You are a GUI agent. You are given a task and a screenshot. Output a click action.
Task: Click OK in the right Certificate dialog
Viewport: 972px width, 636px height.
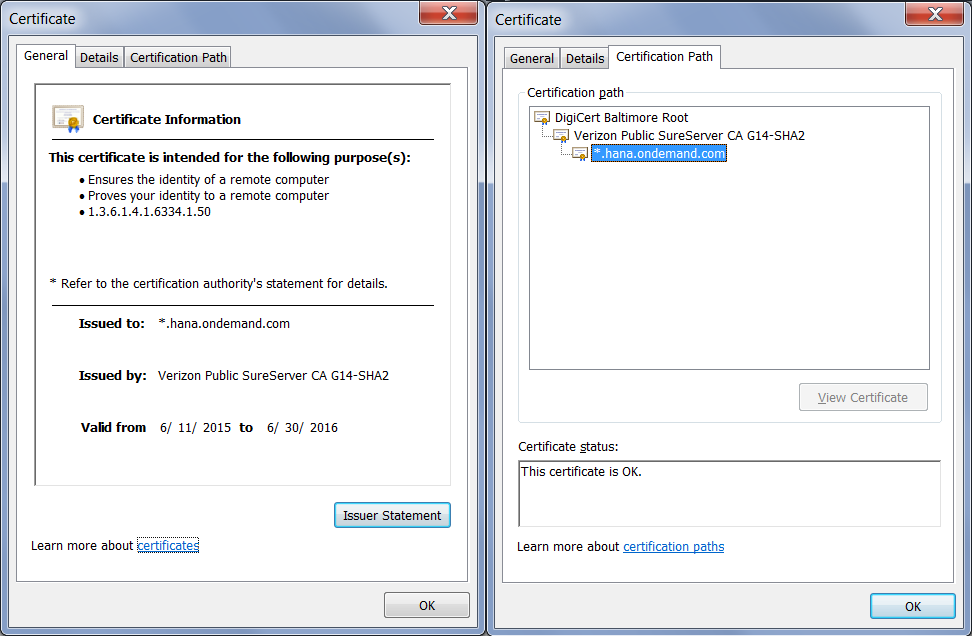point(912,607)
